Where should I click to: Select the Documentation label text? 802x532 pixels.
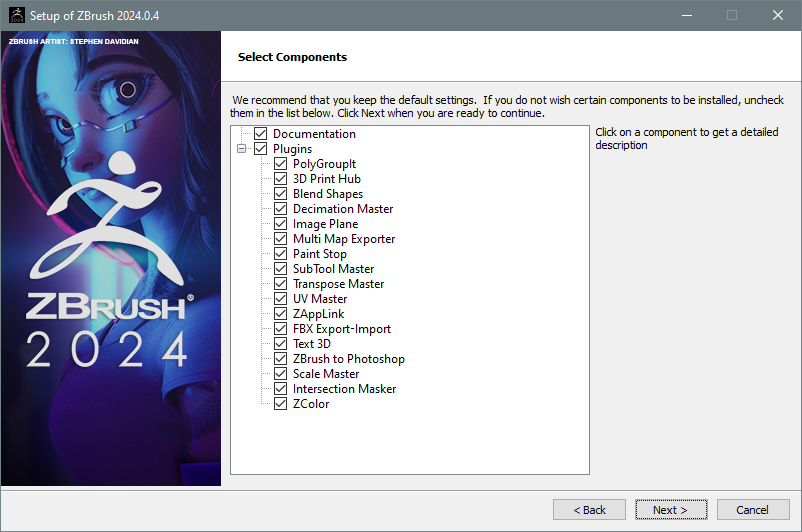(314, 134)
